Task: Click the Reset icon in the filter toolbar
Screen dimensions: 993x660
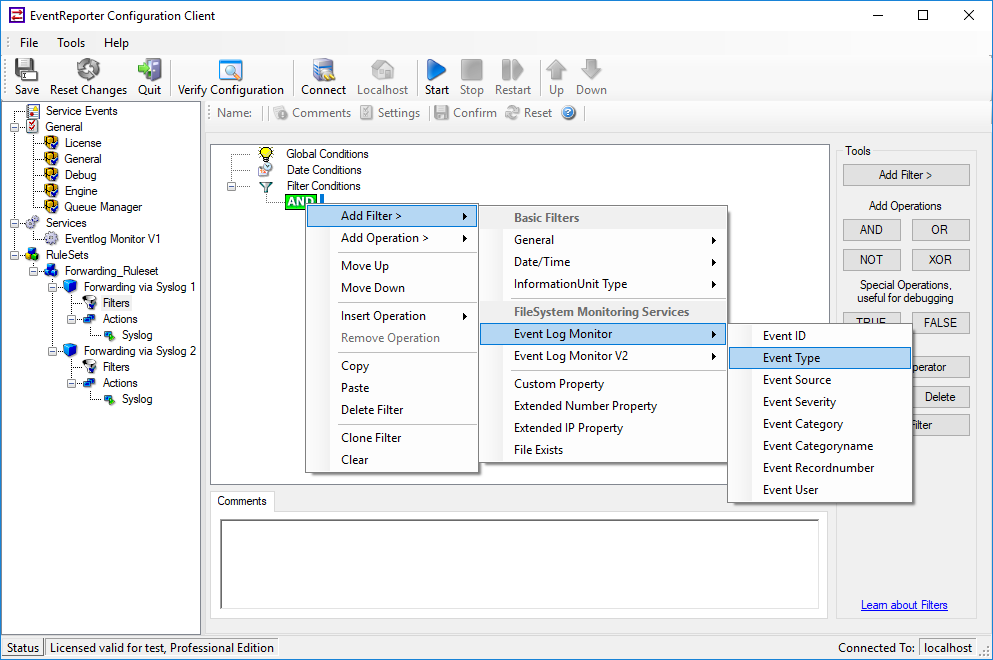Action: coord(512,113)
